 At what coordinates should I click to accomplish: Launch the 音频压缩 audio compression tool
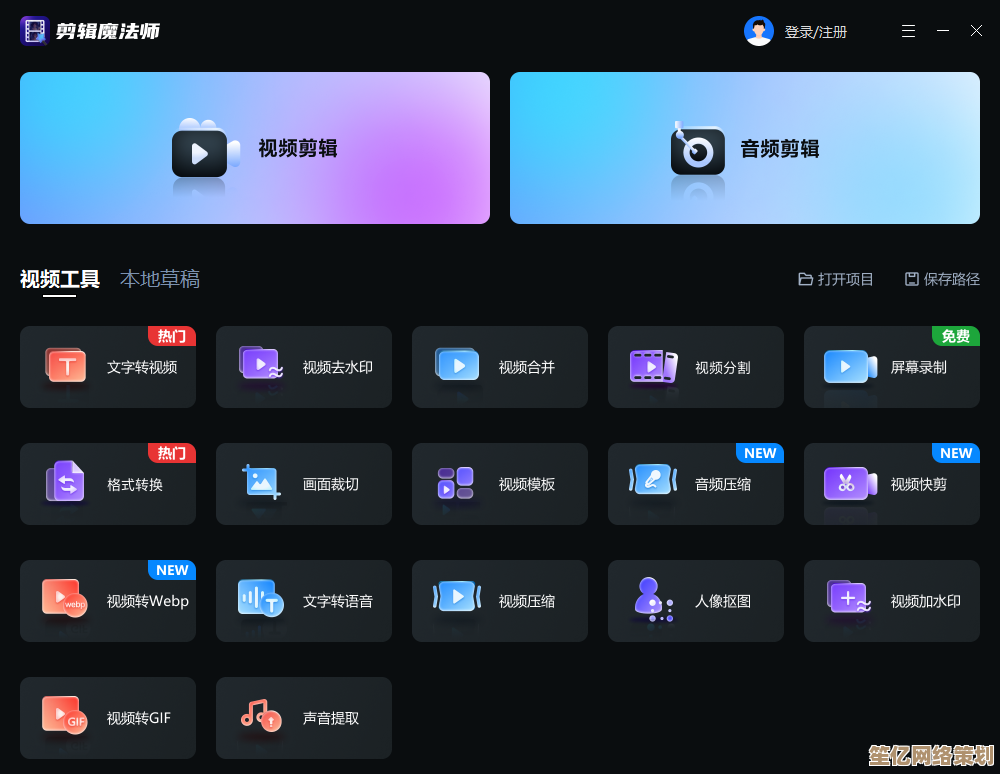pos(696,484)
